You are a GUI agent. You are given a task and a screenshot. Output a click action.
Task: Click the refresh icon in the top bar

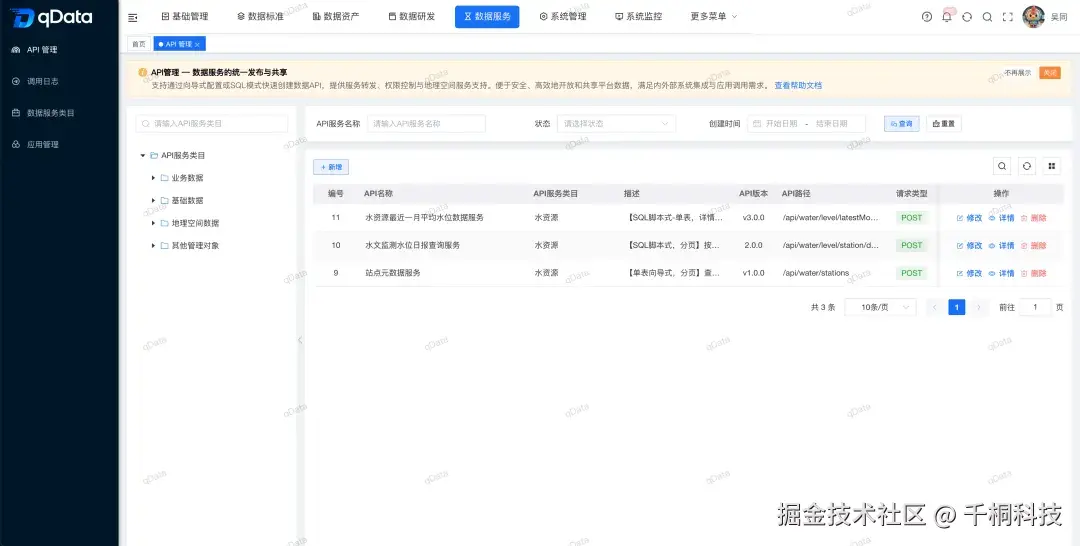point(967,17)
